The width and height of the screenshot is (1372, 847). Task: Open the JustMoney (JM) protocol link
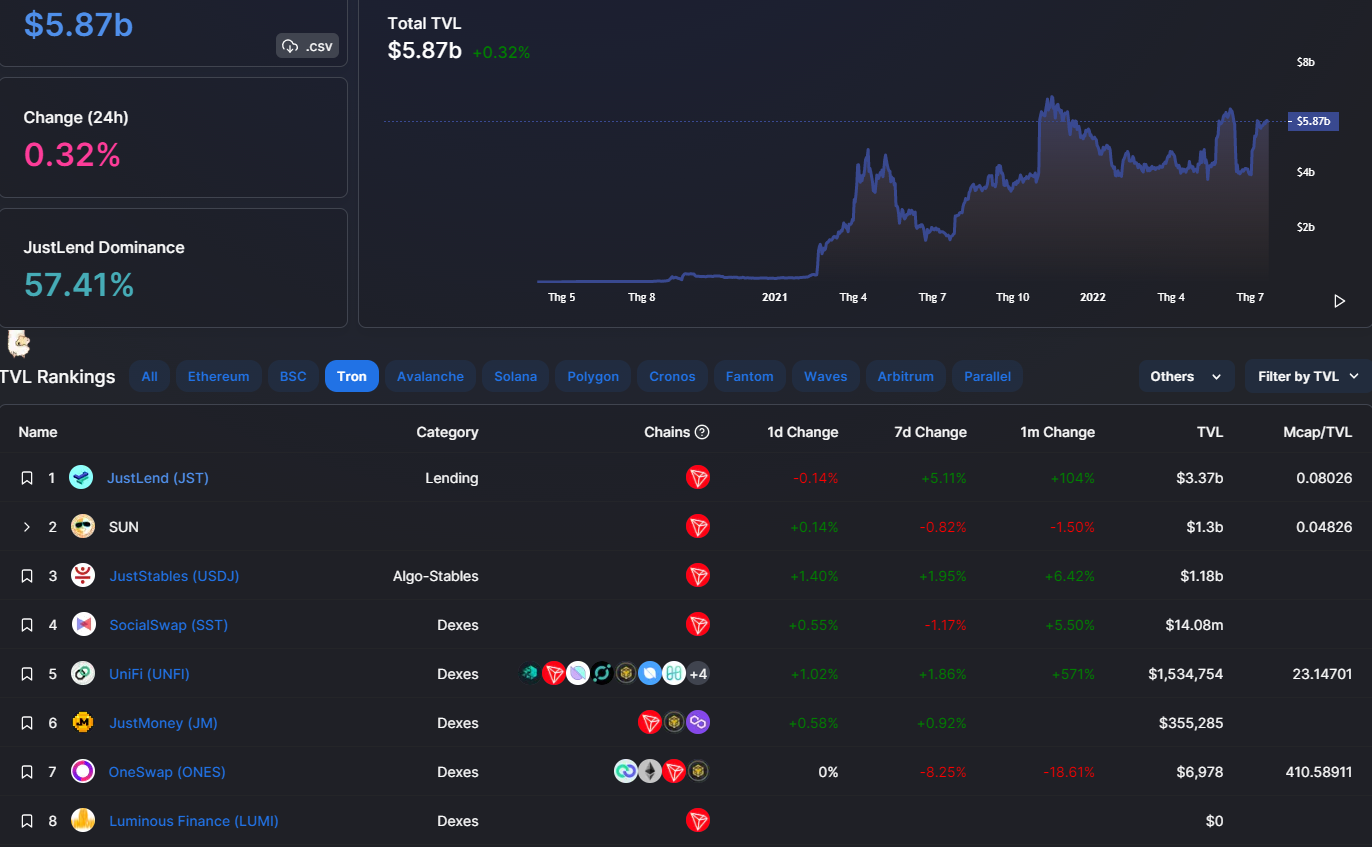pos(163,723)
